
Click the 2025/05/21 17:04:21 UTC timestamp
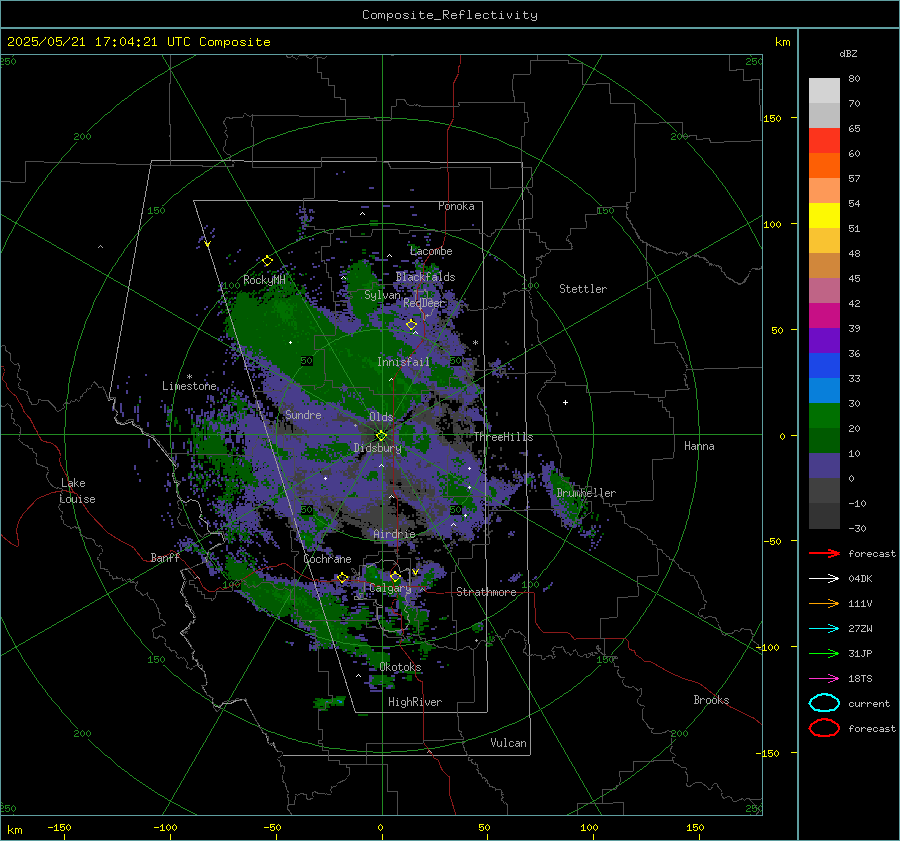point(91,42)
